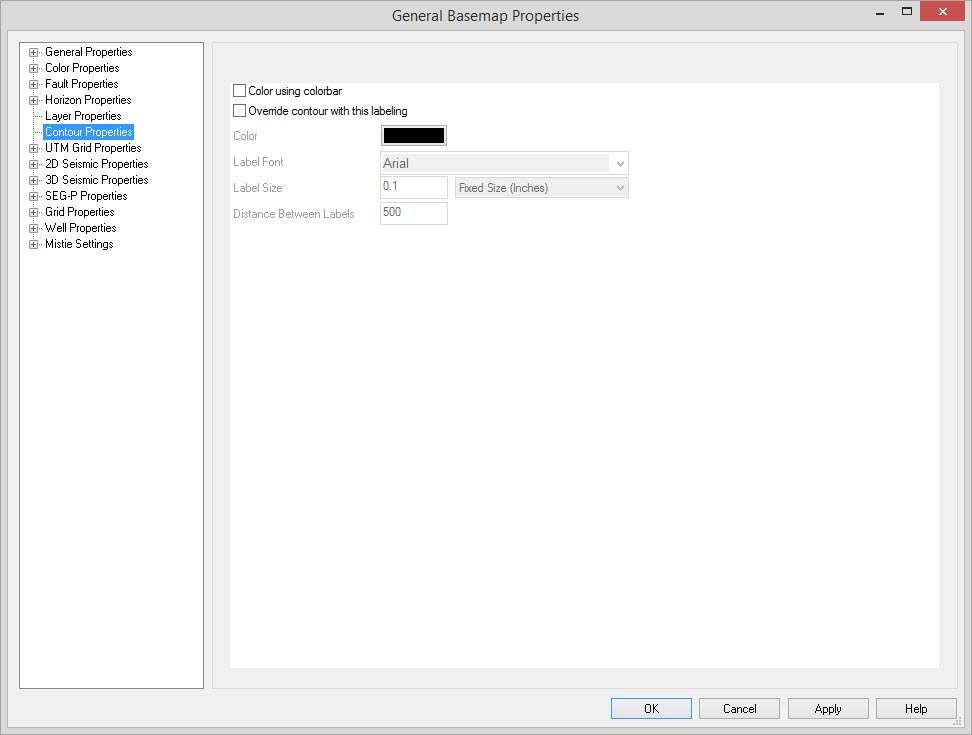Expand the Horizon Properties tree node
972x735 pixels.
tap(34, 100)
